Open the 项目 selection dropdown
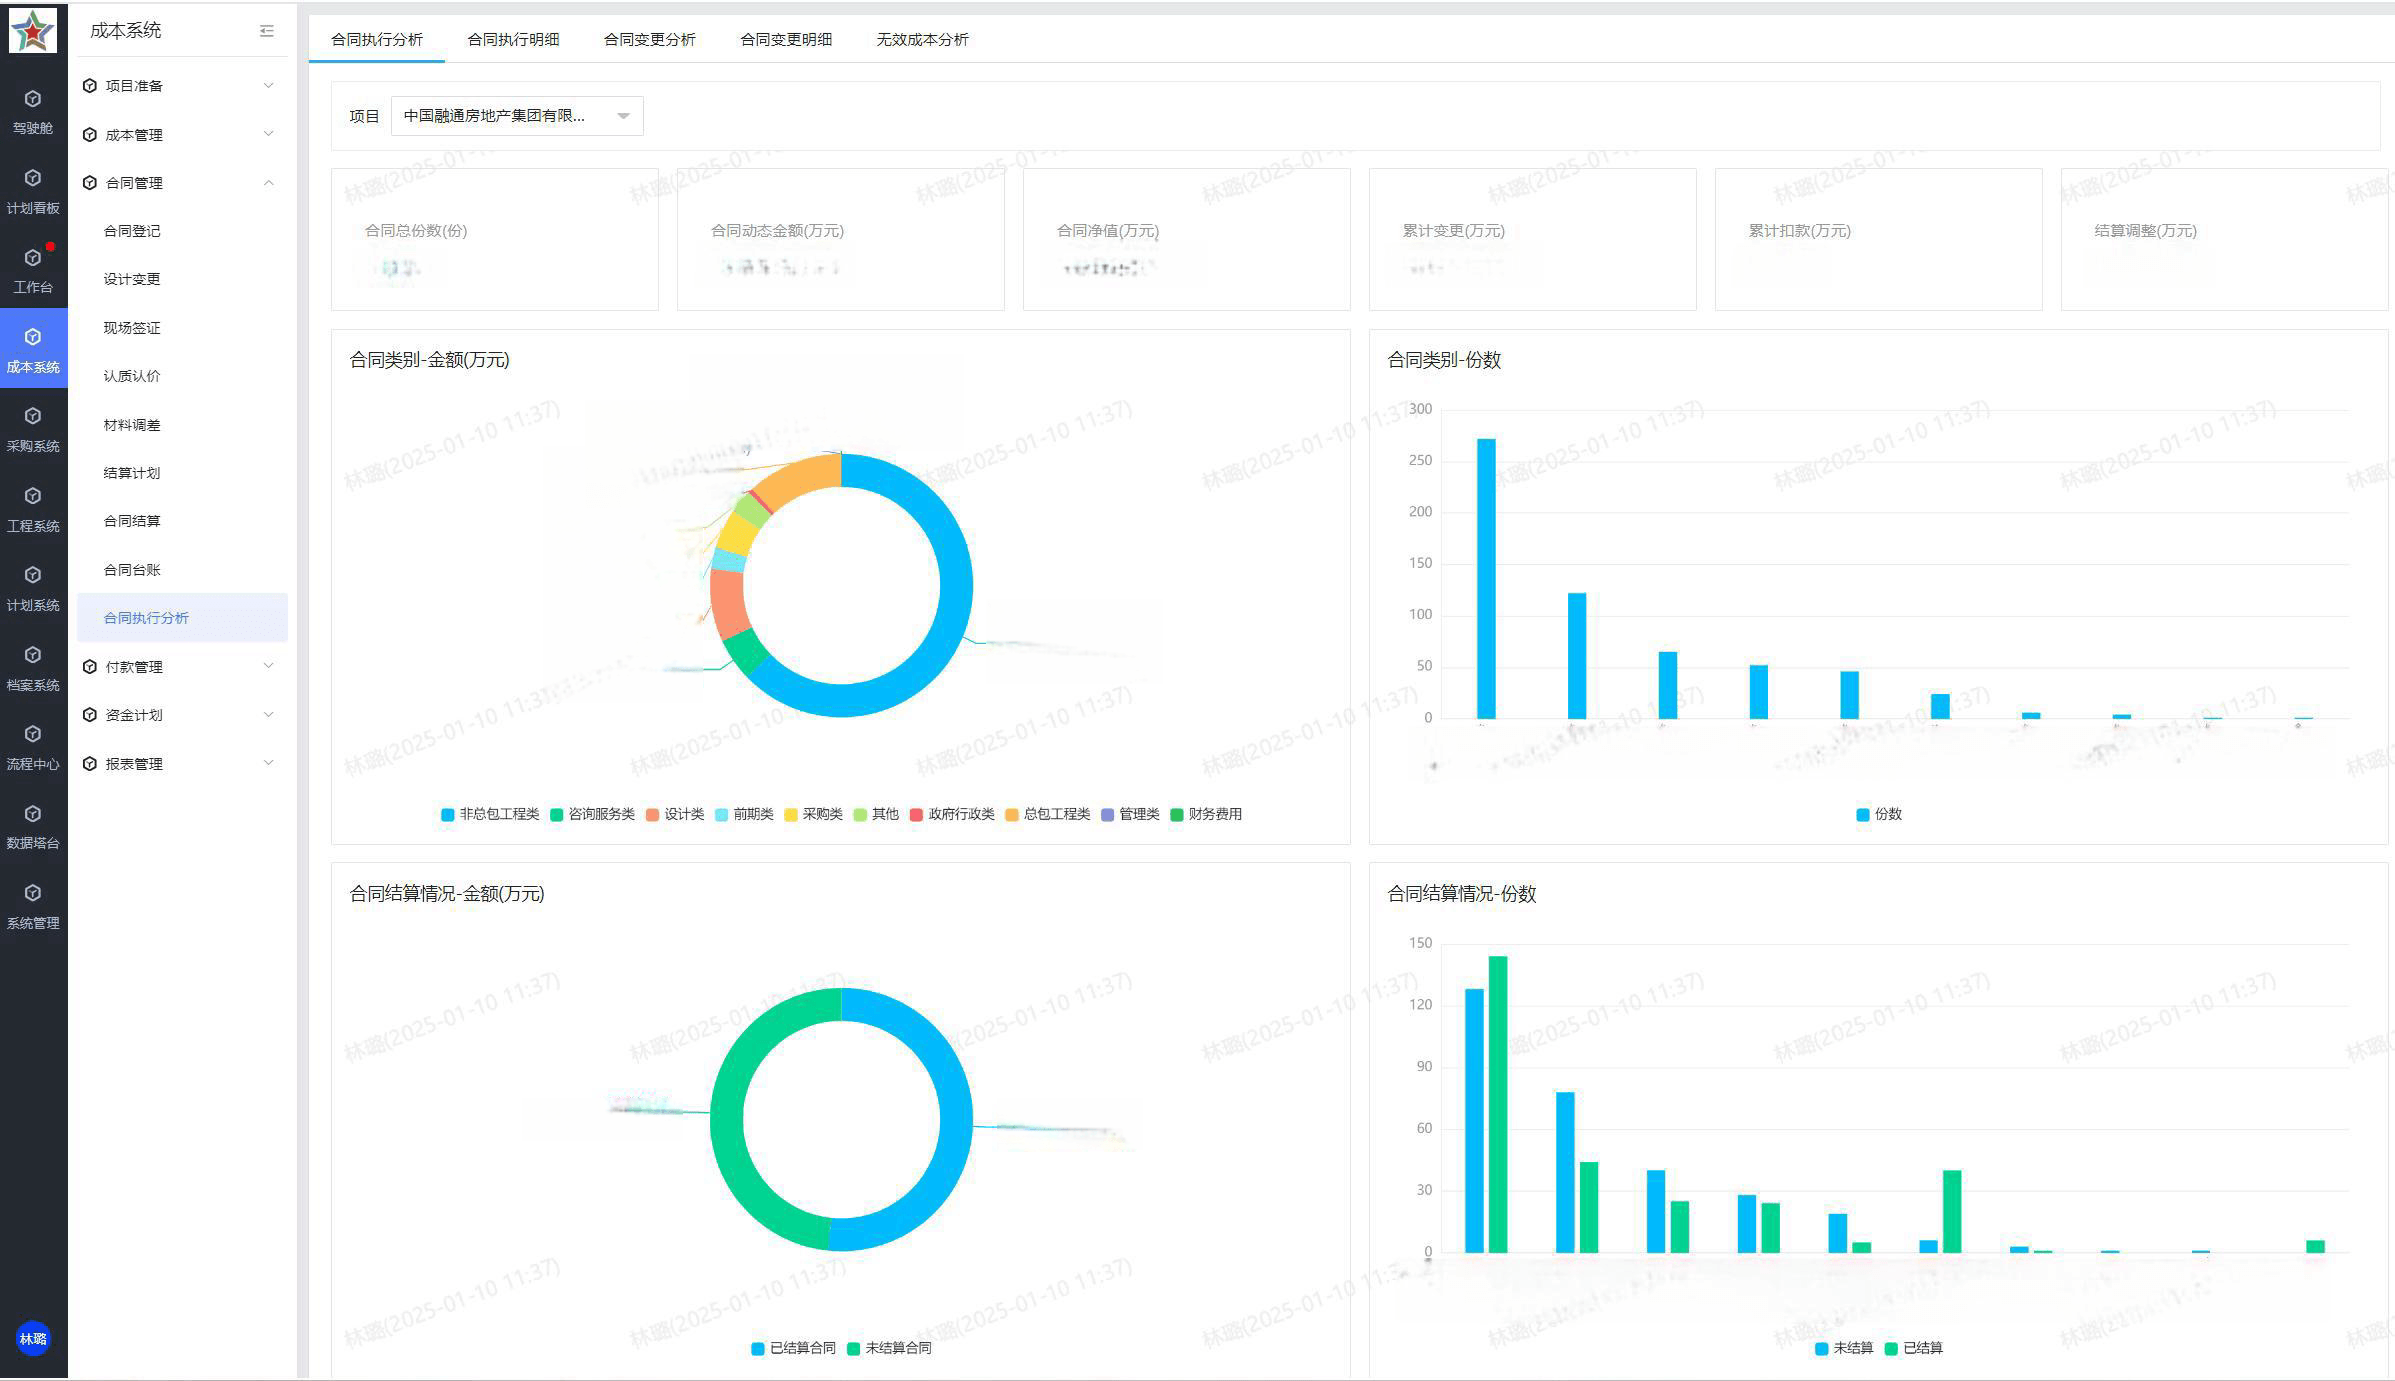 [516, 116]
